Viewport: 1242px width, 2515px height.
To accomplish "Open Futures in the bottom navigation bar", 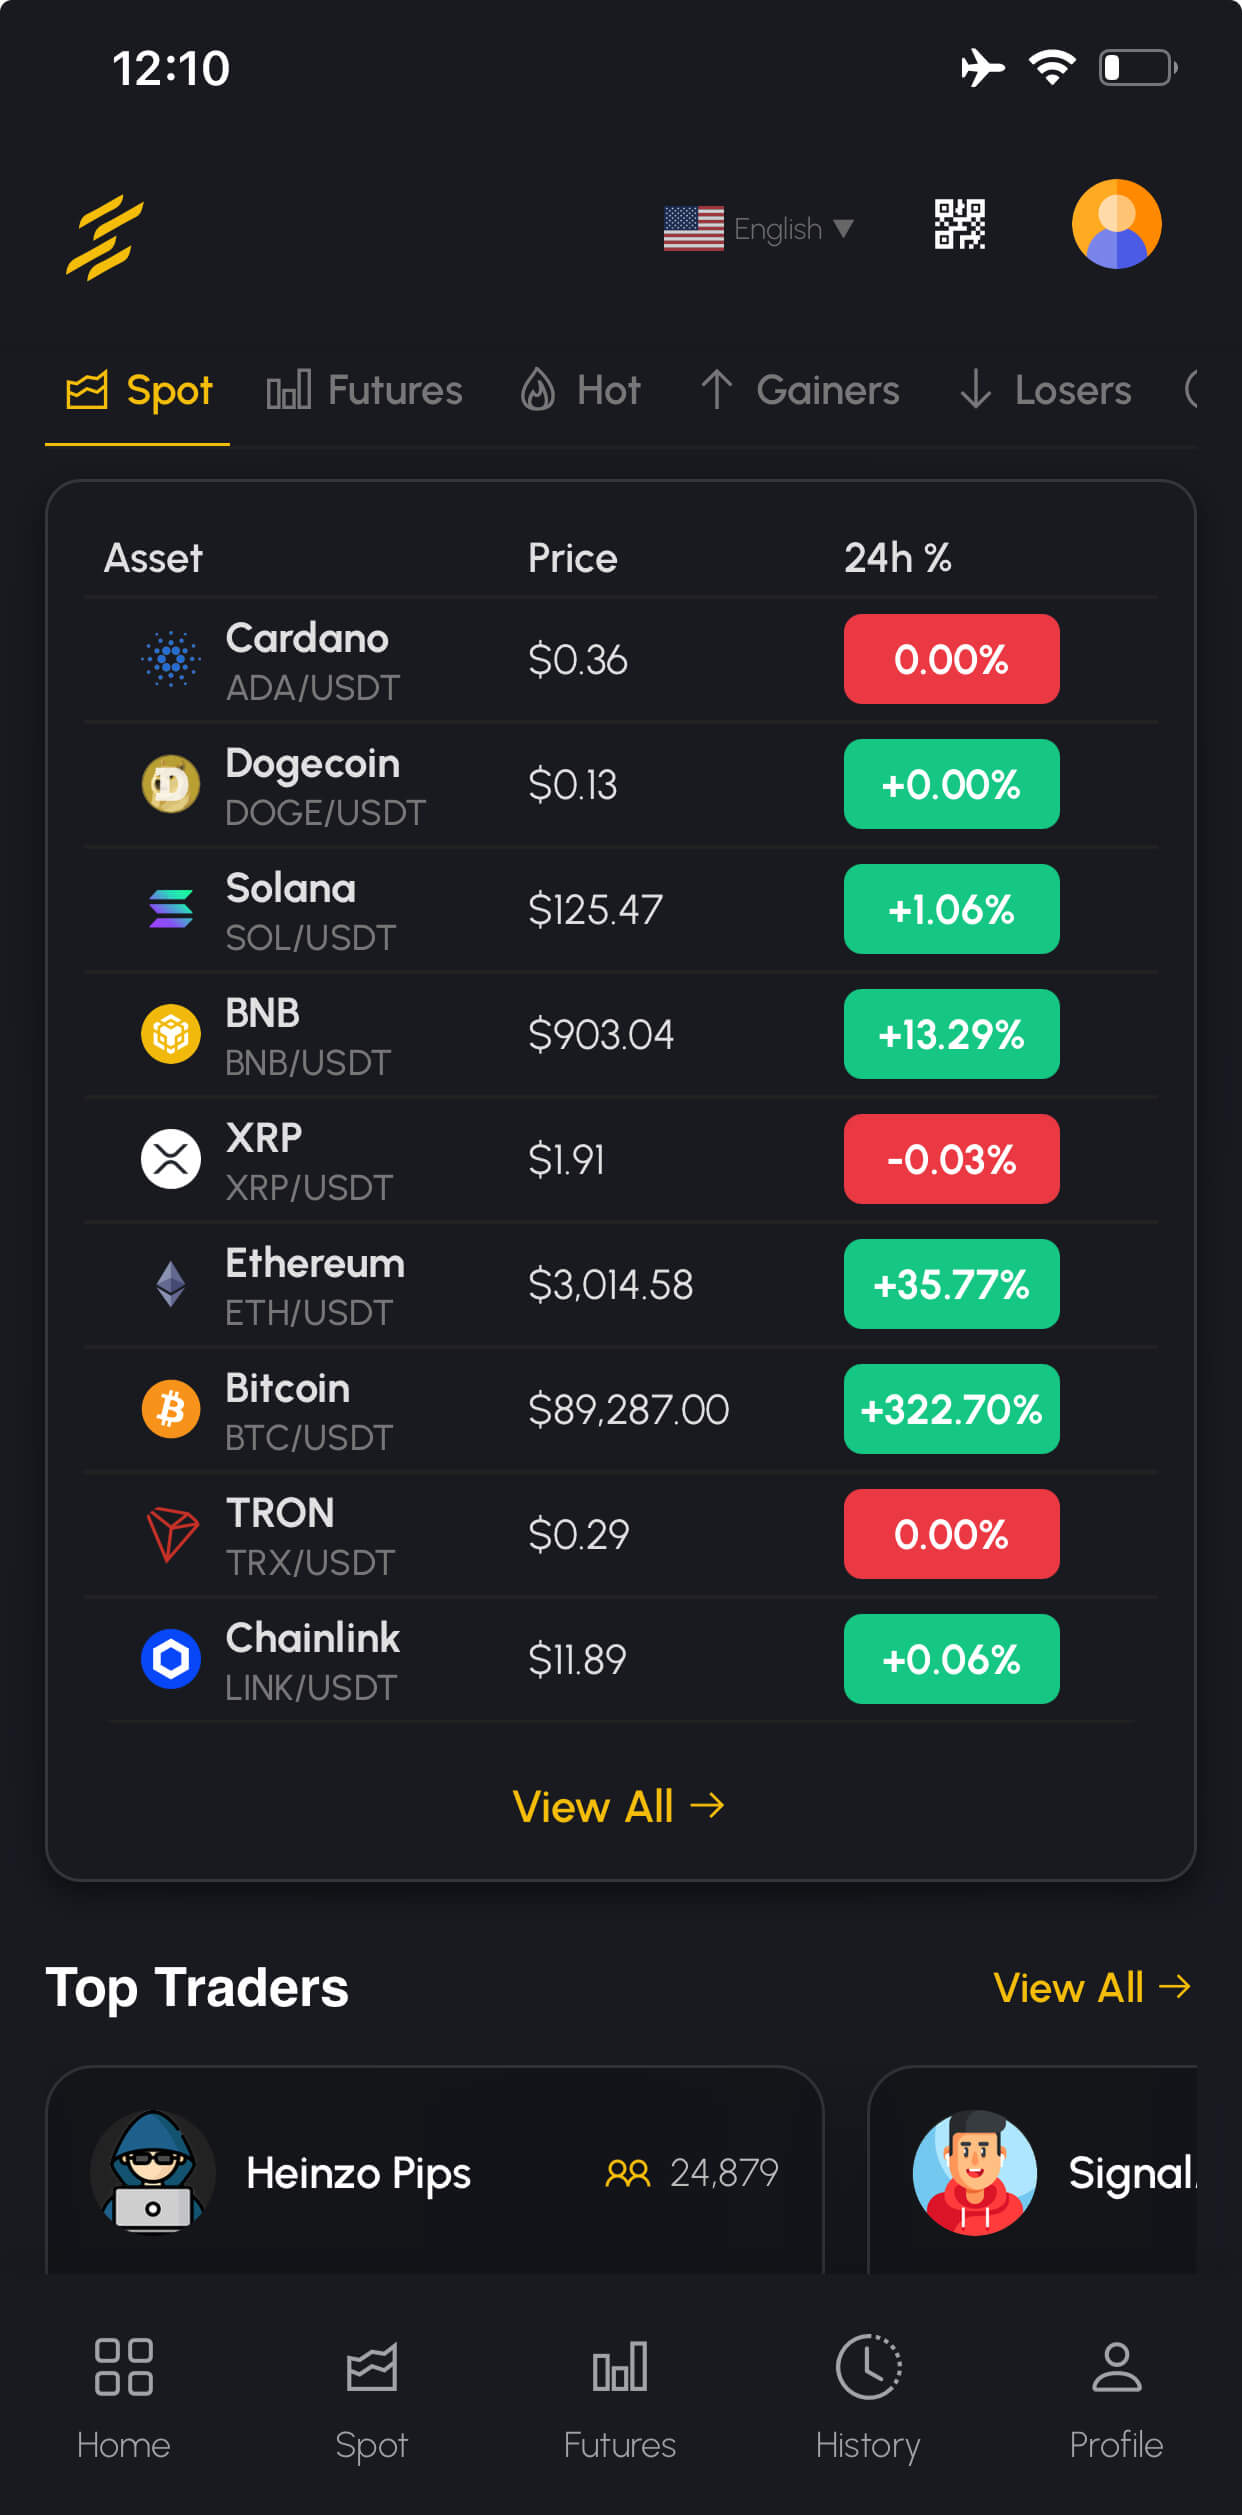I will point(620,2396).
